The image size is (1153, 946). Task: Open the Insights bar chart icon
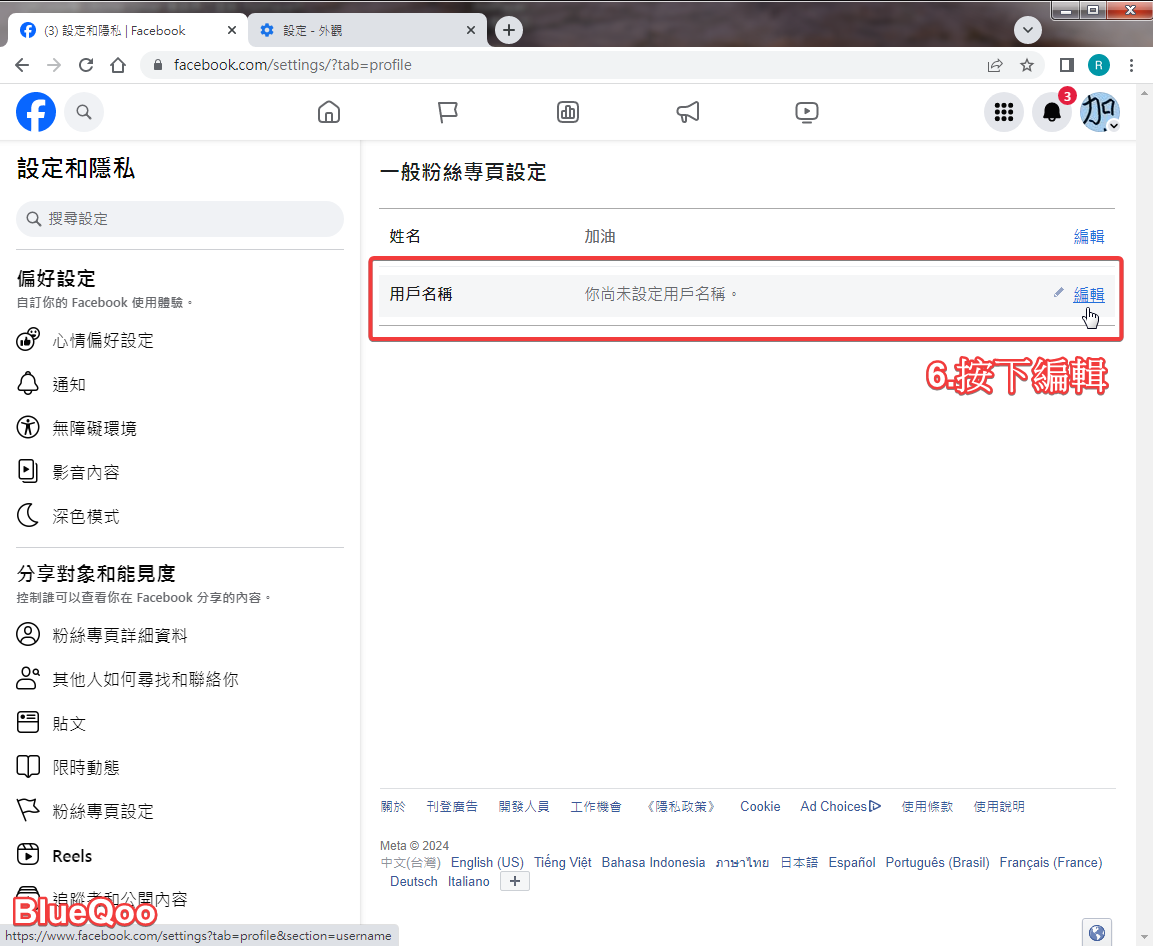pos(568,112)
